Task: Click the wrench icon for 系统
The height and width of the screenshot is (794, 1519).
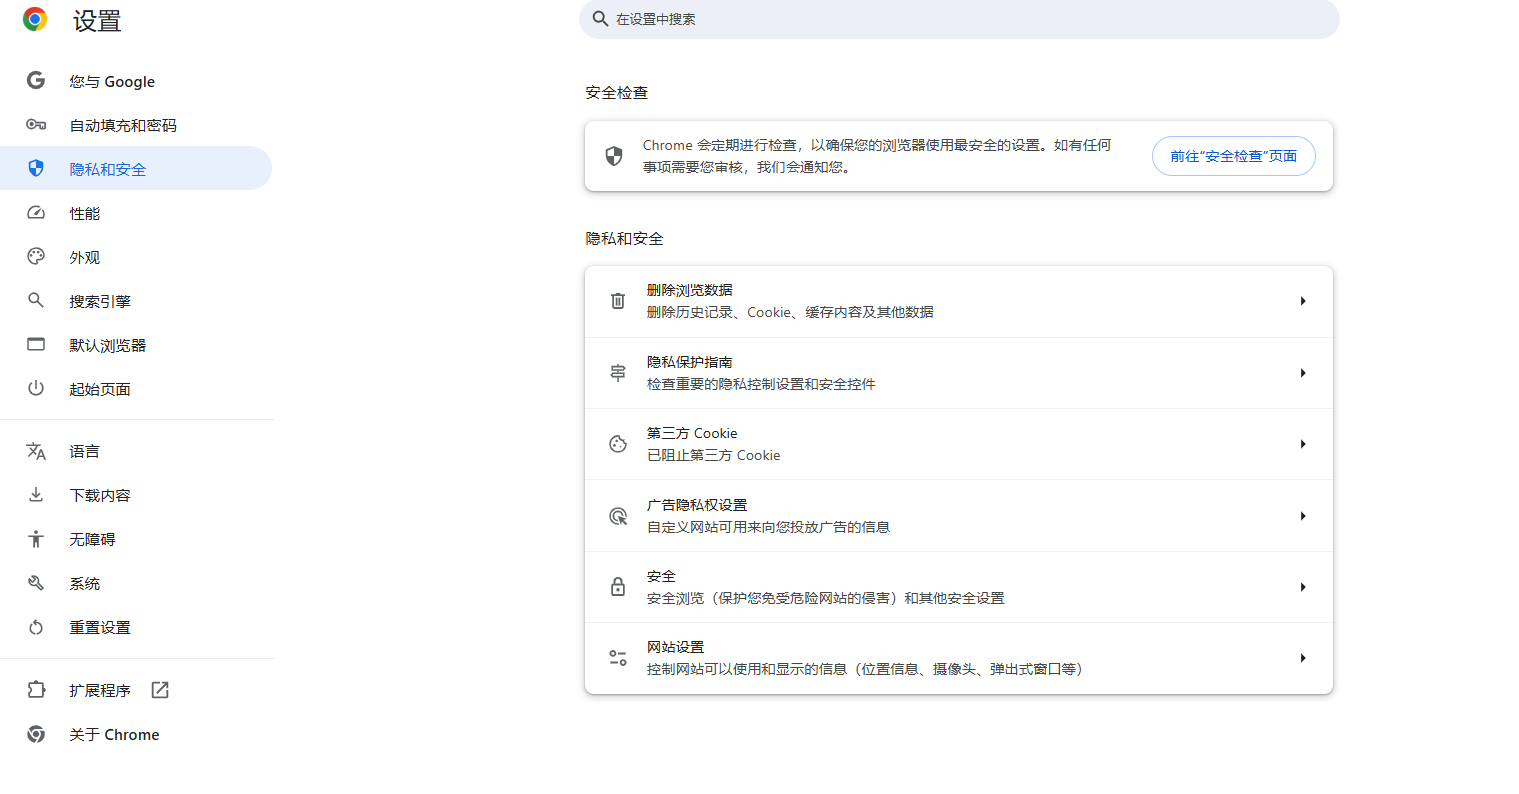Action: [x=36, y=583]
